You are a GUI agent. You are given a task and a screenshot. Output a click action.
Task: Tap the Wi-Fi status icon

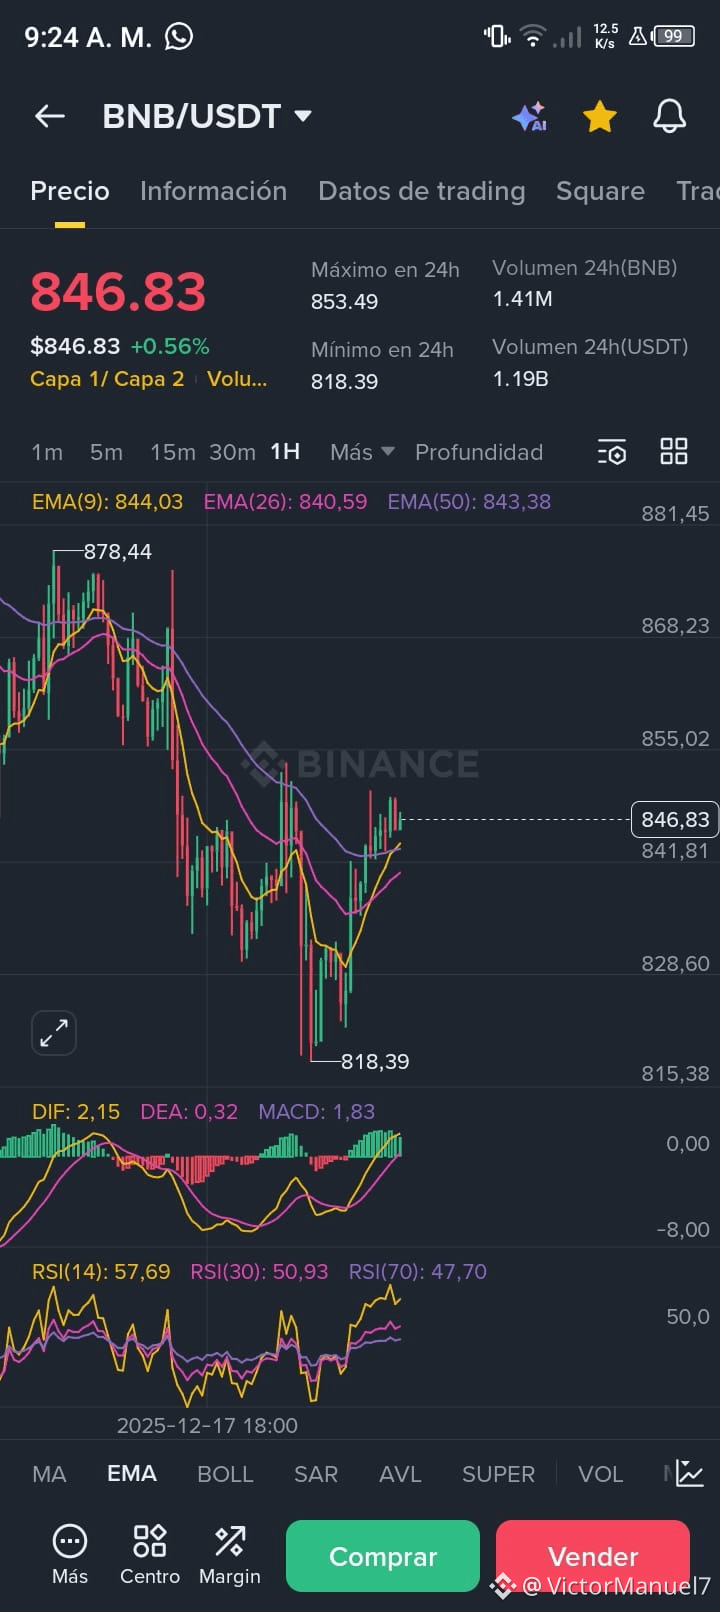(x=533, y=37)
